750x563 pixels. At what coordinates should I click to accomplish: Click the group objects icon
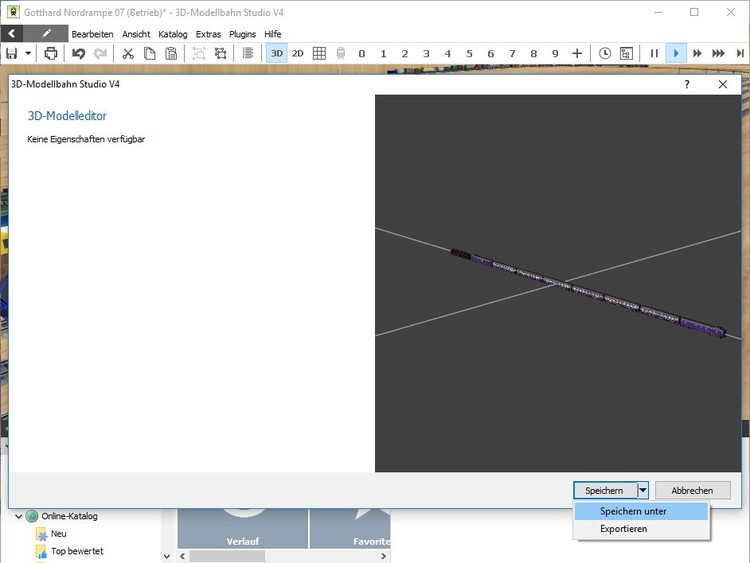(199, 54)
